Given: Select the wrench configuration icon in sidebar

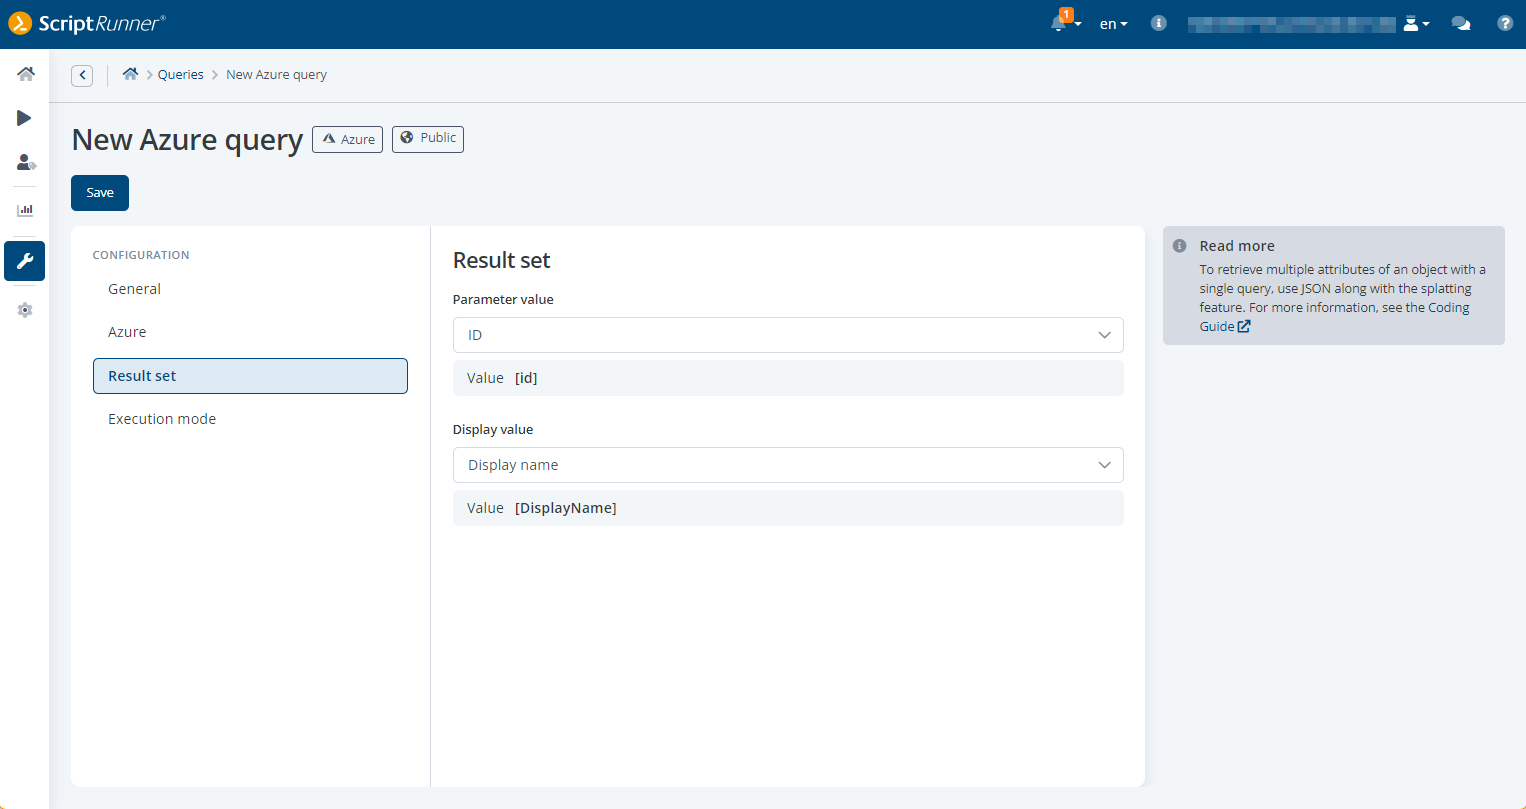Looking at the screenshot, I should pos(25,261).
